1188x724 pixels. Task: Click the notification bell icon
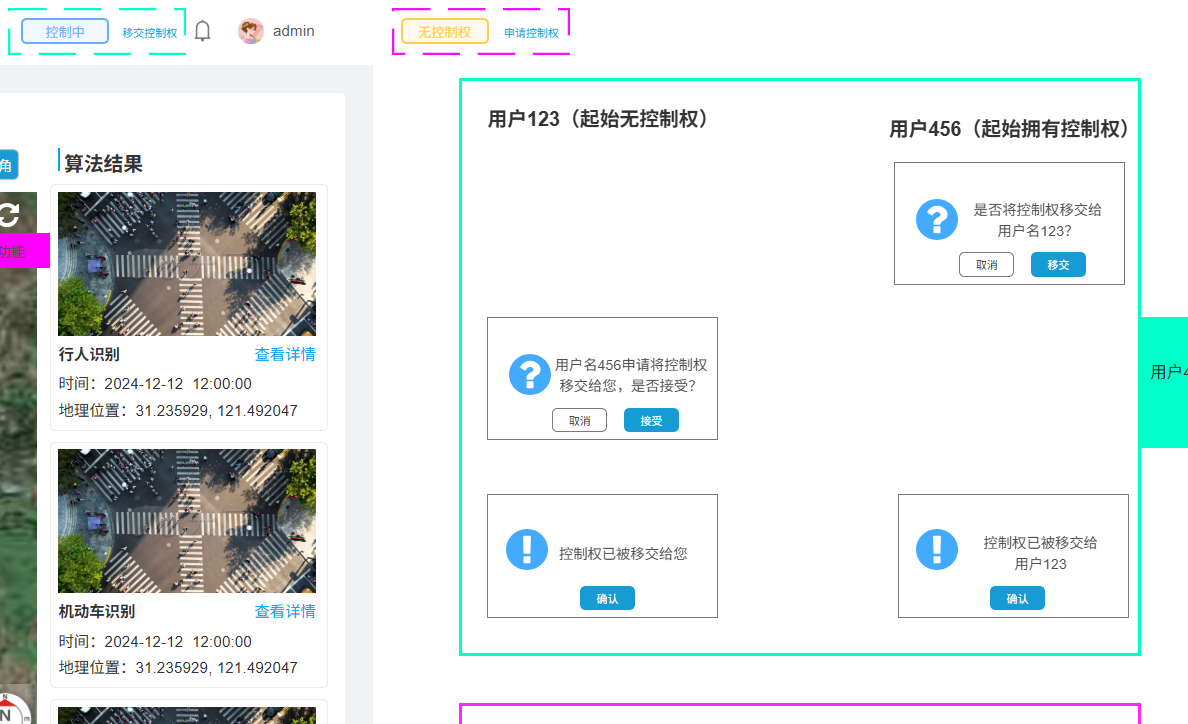tap(202, 31)
